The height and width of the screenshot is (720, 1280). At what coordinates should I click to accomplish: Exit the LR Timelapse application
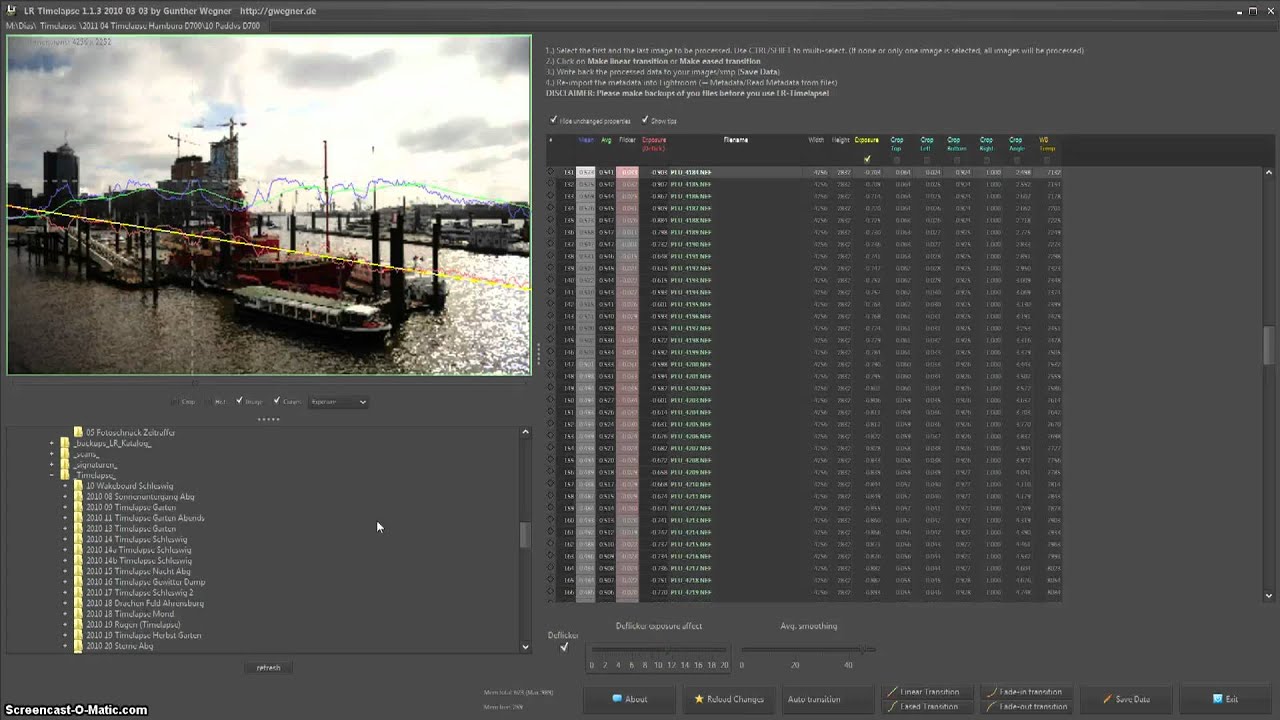coord(1226,699)
